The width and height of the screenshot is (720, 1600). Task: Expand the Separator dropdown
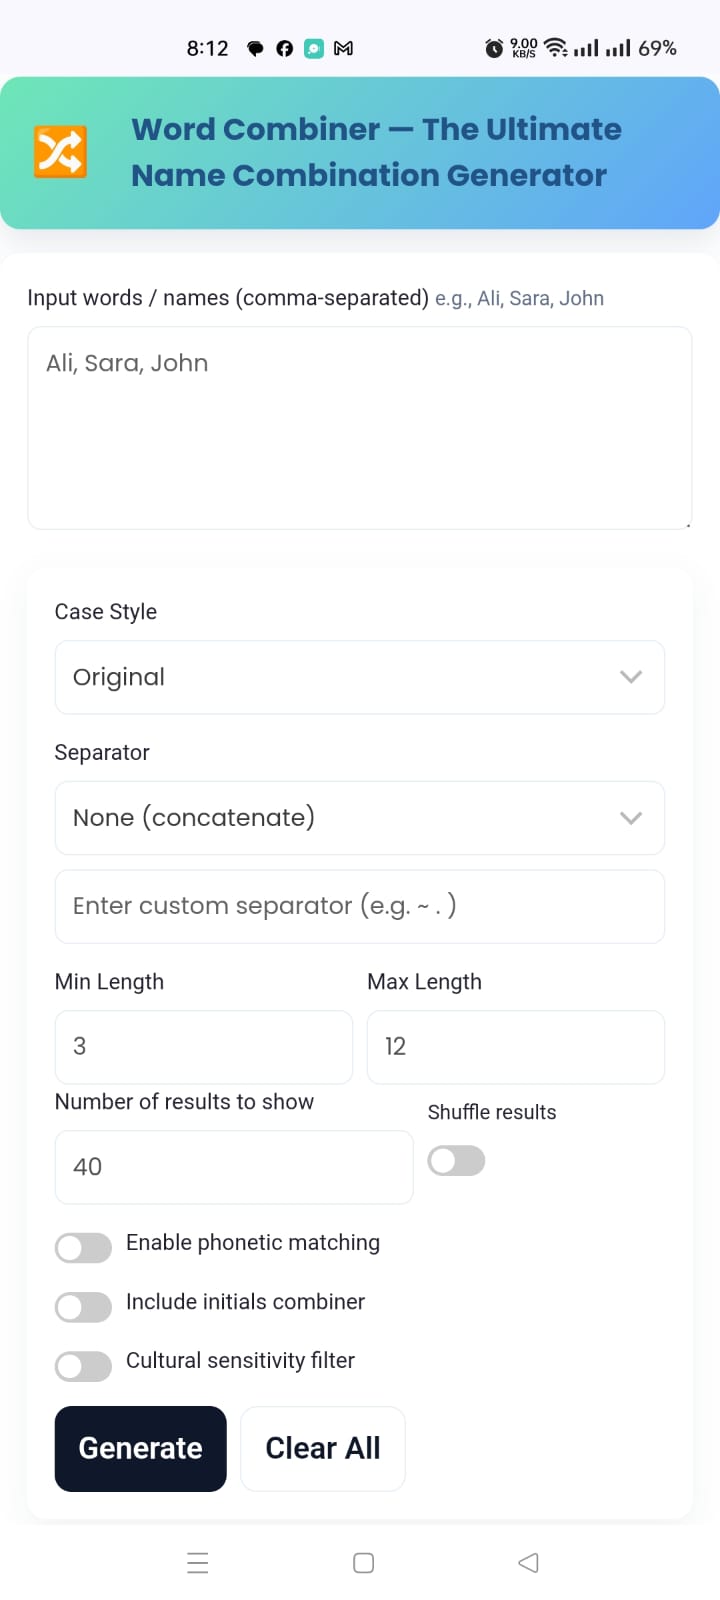coord(360,817)
